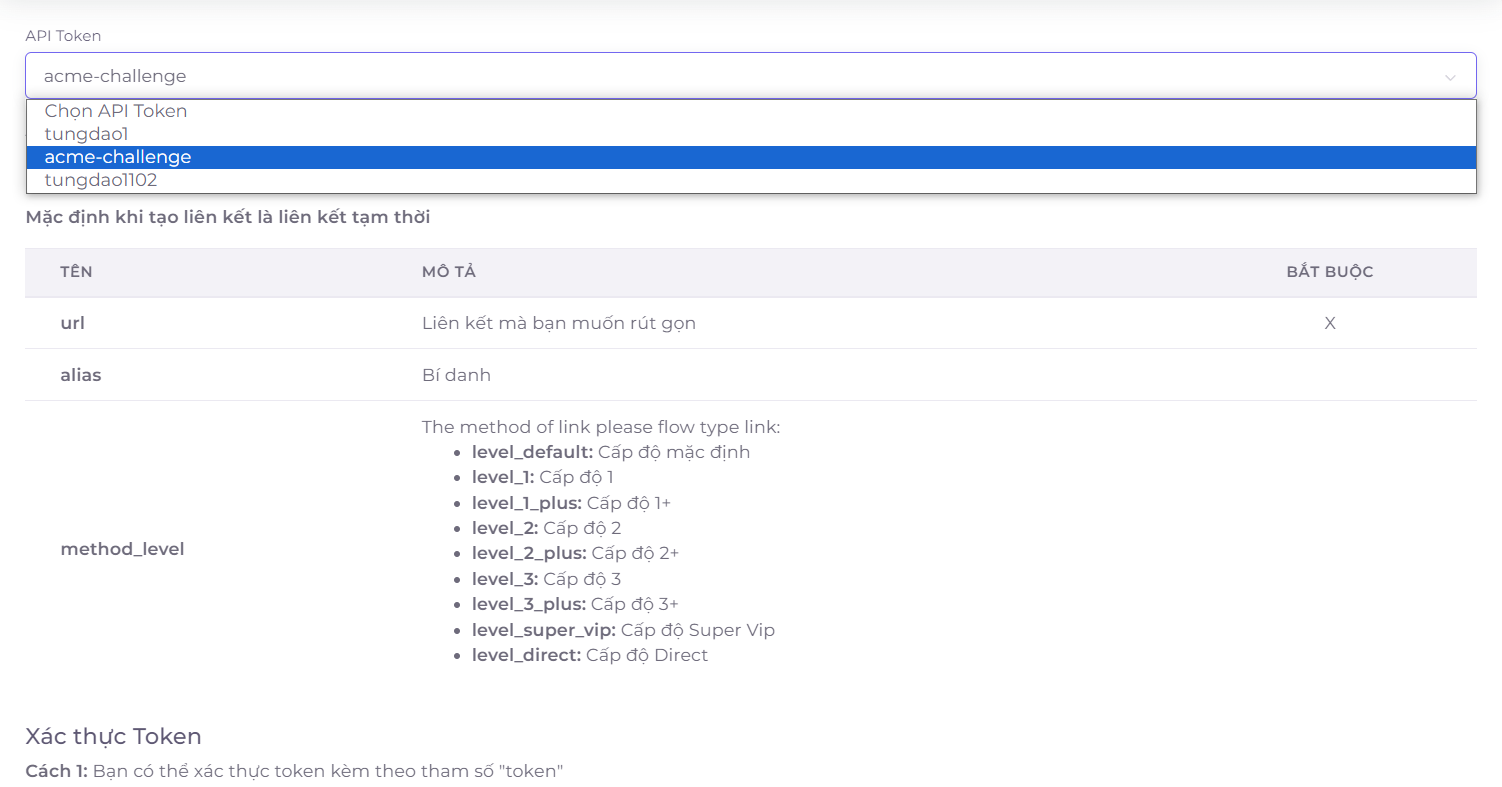This screenshot has width=1502, height=787.
Task: Click the alias parameter name
Action: (81, 375)
